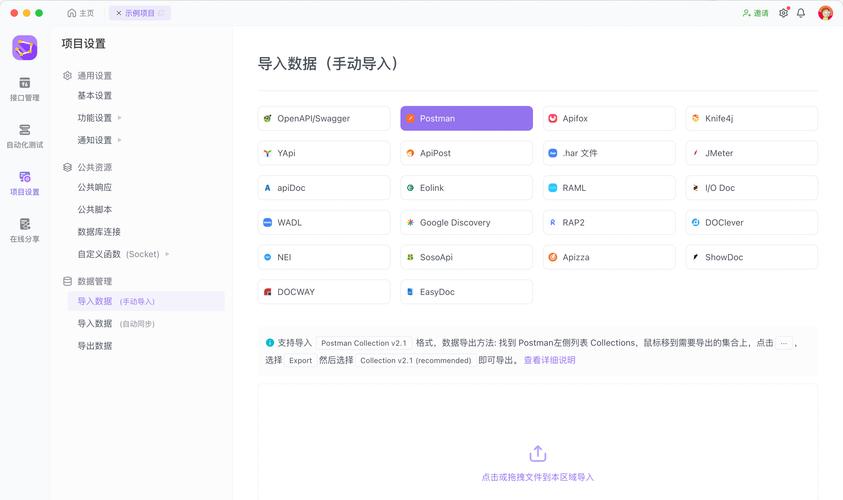Select the Google Discovery import option
The image size is (843, 500).
[467, 223]
